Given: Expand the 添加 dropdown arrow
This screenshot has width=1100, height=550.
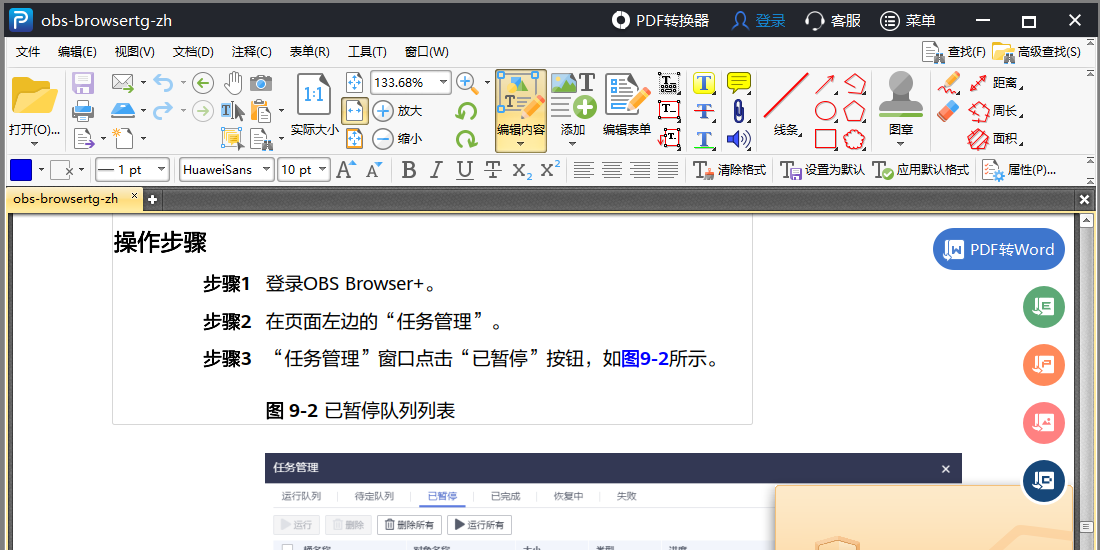Looking at the screenshot, I should click(572, 144).
